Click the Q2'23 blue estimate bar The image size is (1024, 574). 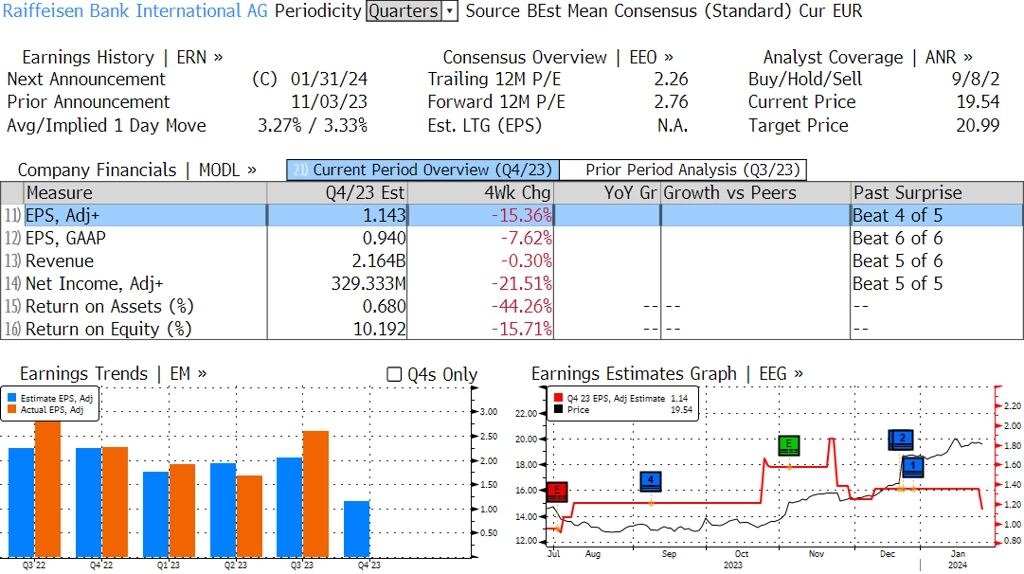tap(223, 511)
